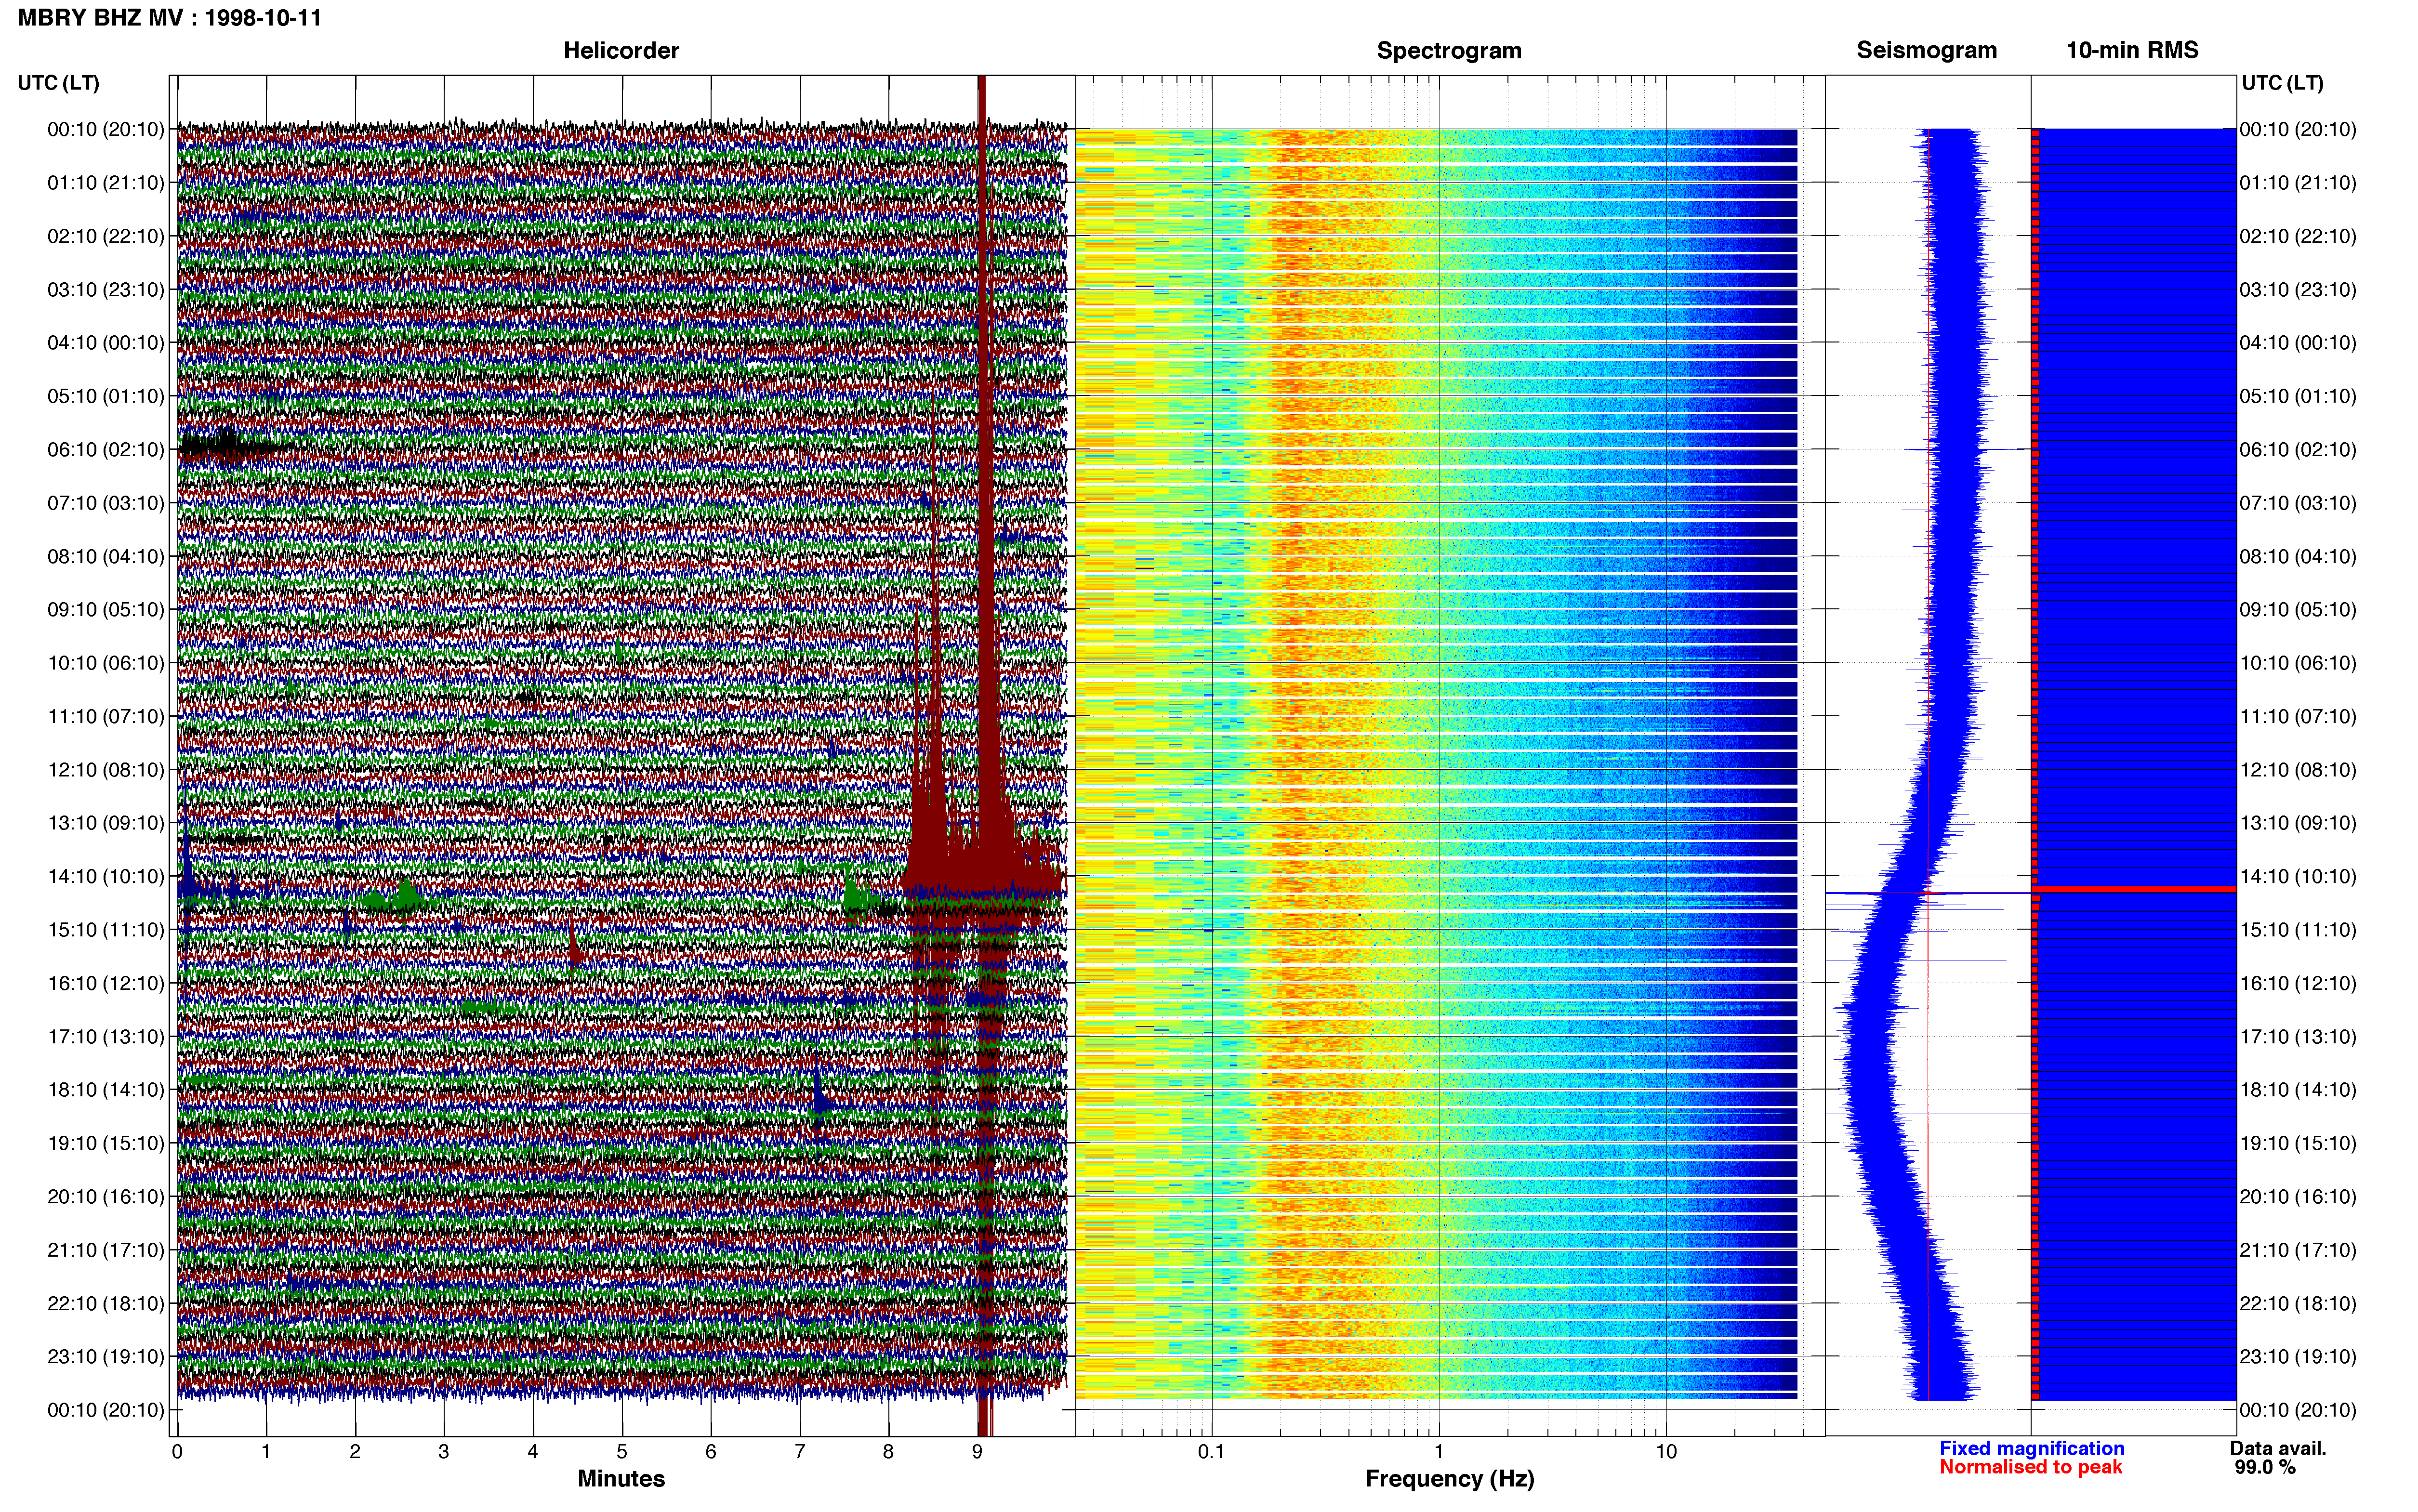Click minute tick label 7 under Helicorder
This screenshot has width=2418, height=1512.
coord(800,1452)
